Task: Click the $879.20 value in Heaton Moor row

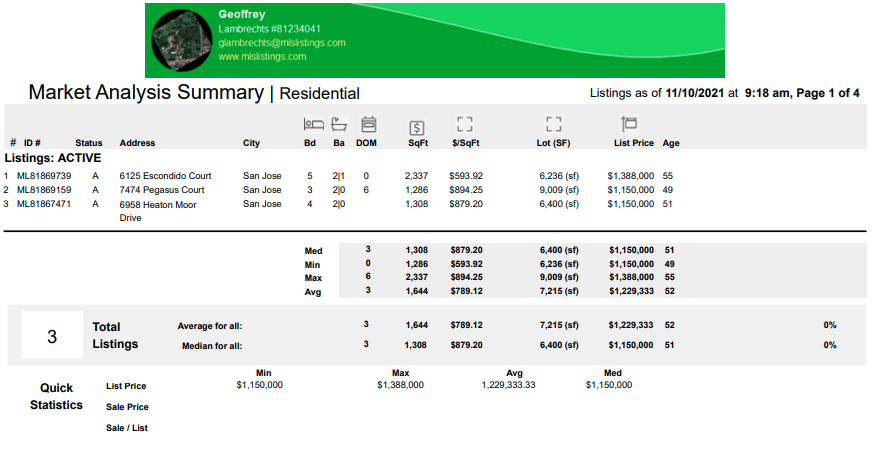Action: 466,204
